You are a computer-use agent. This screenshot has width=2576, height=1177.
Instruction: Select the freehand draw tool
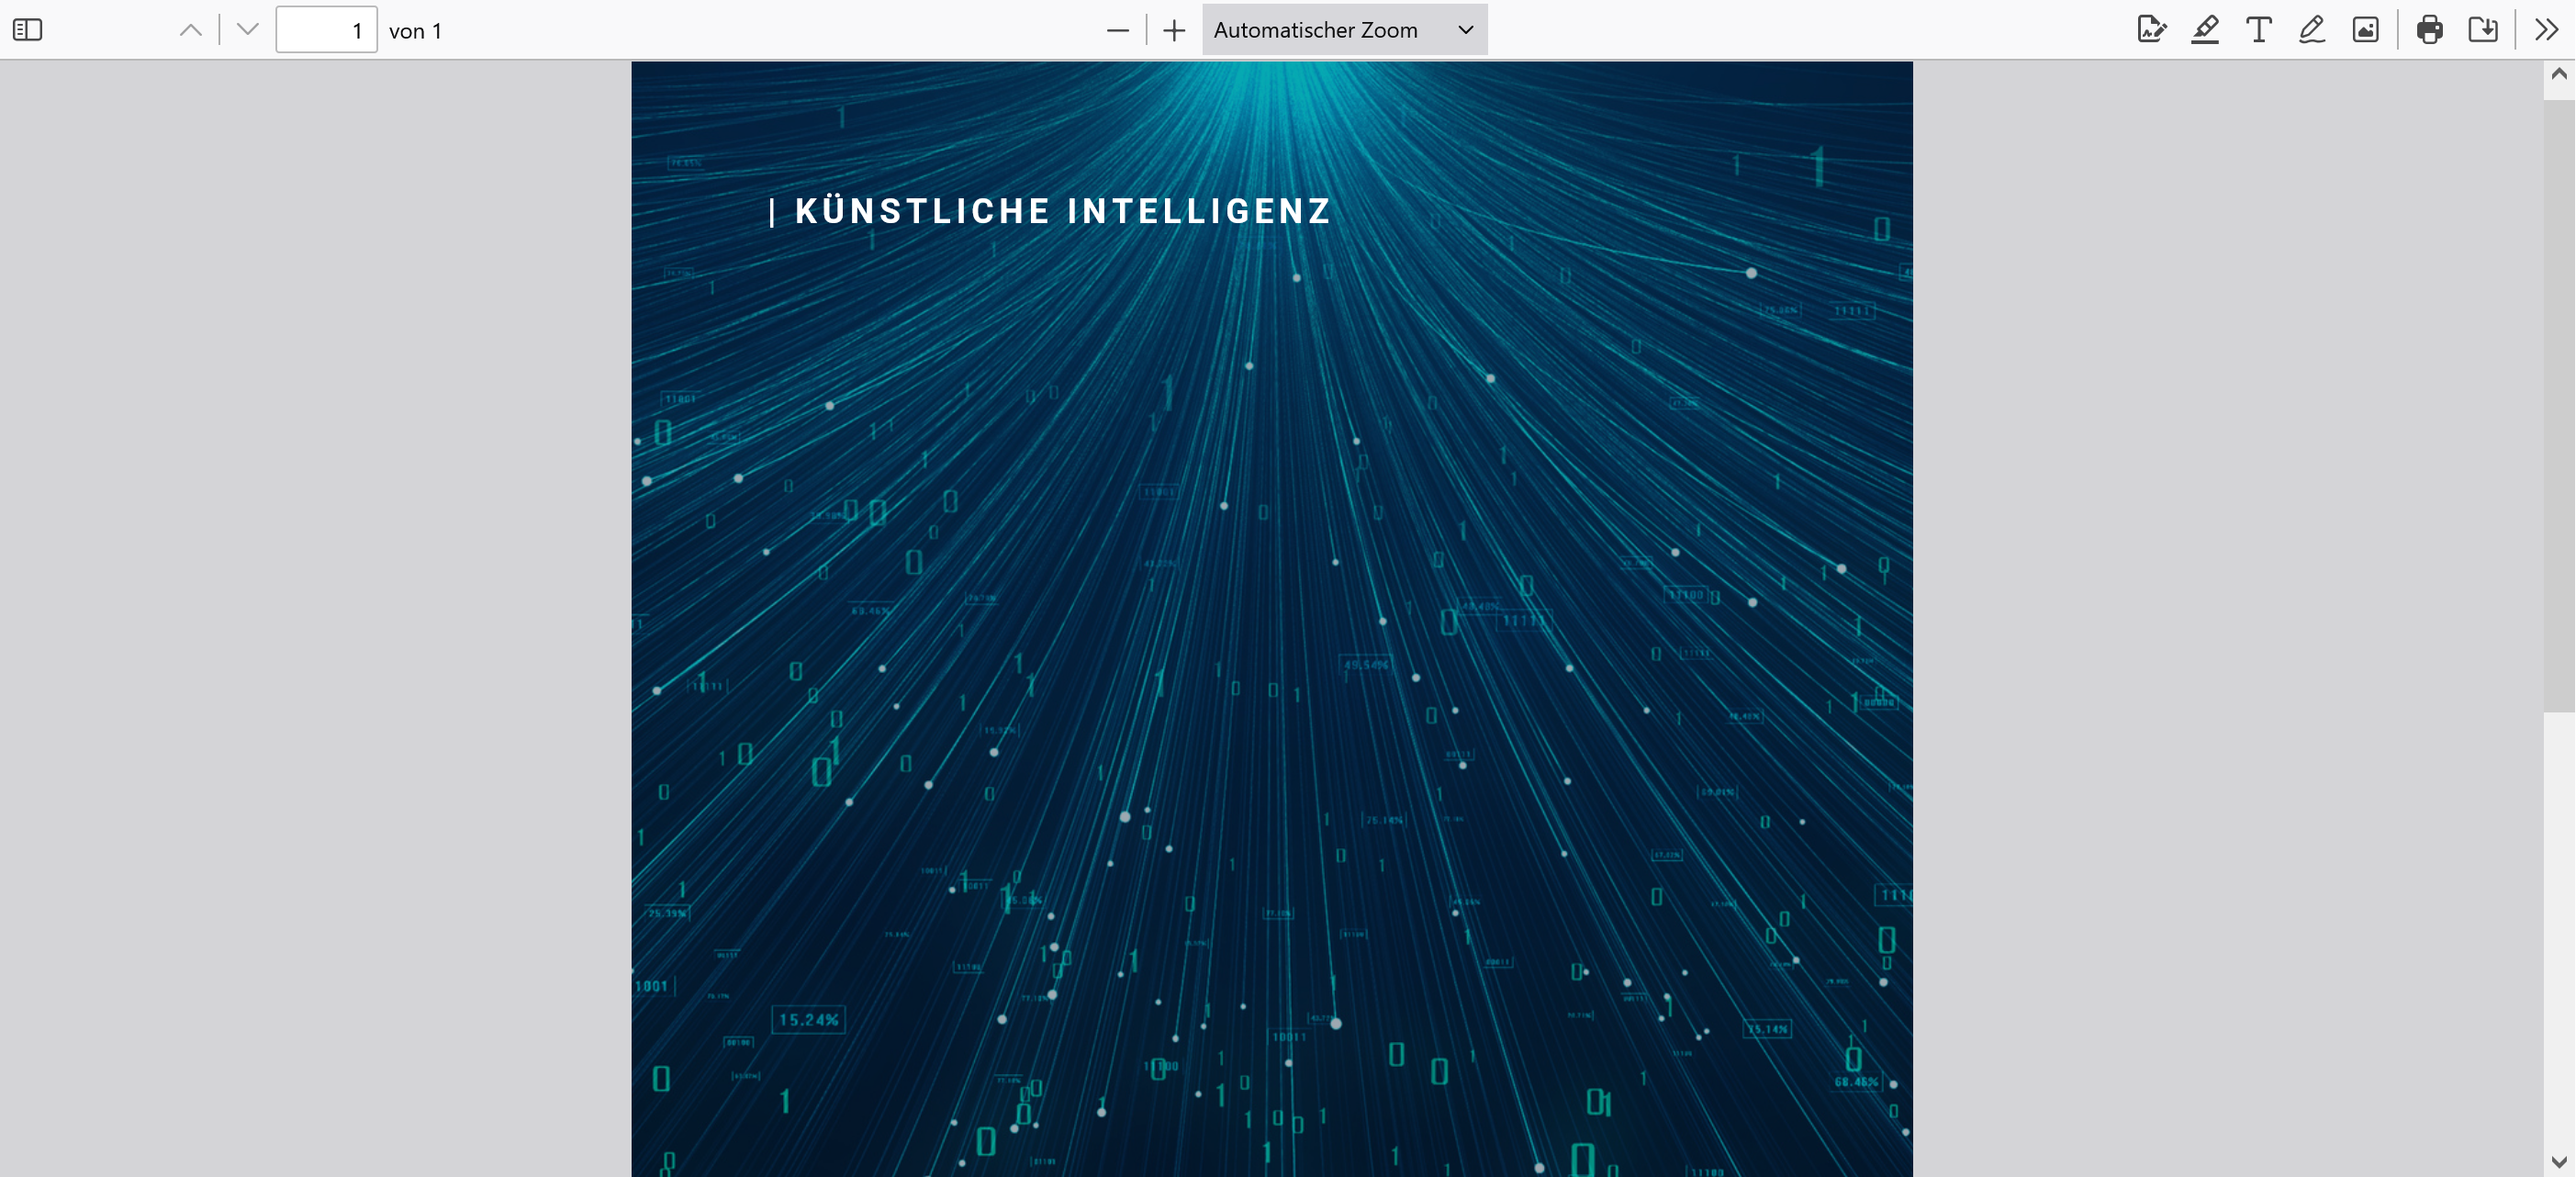2312,30
